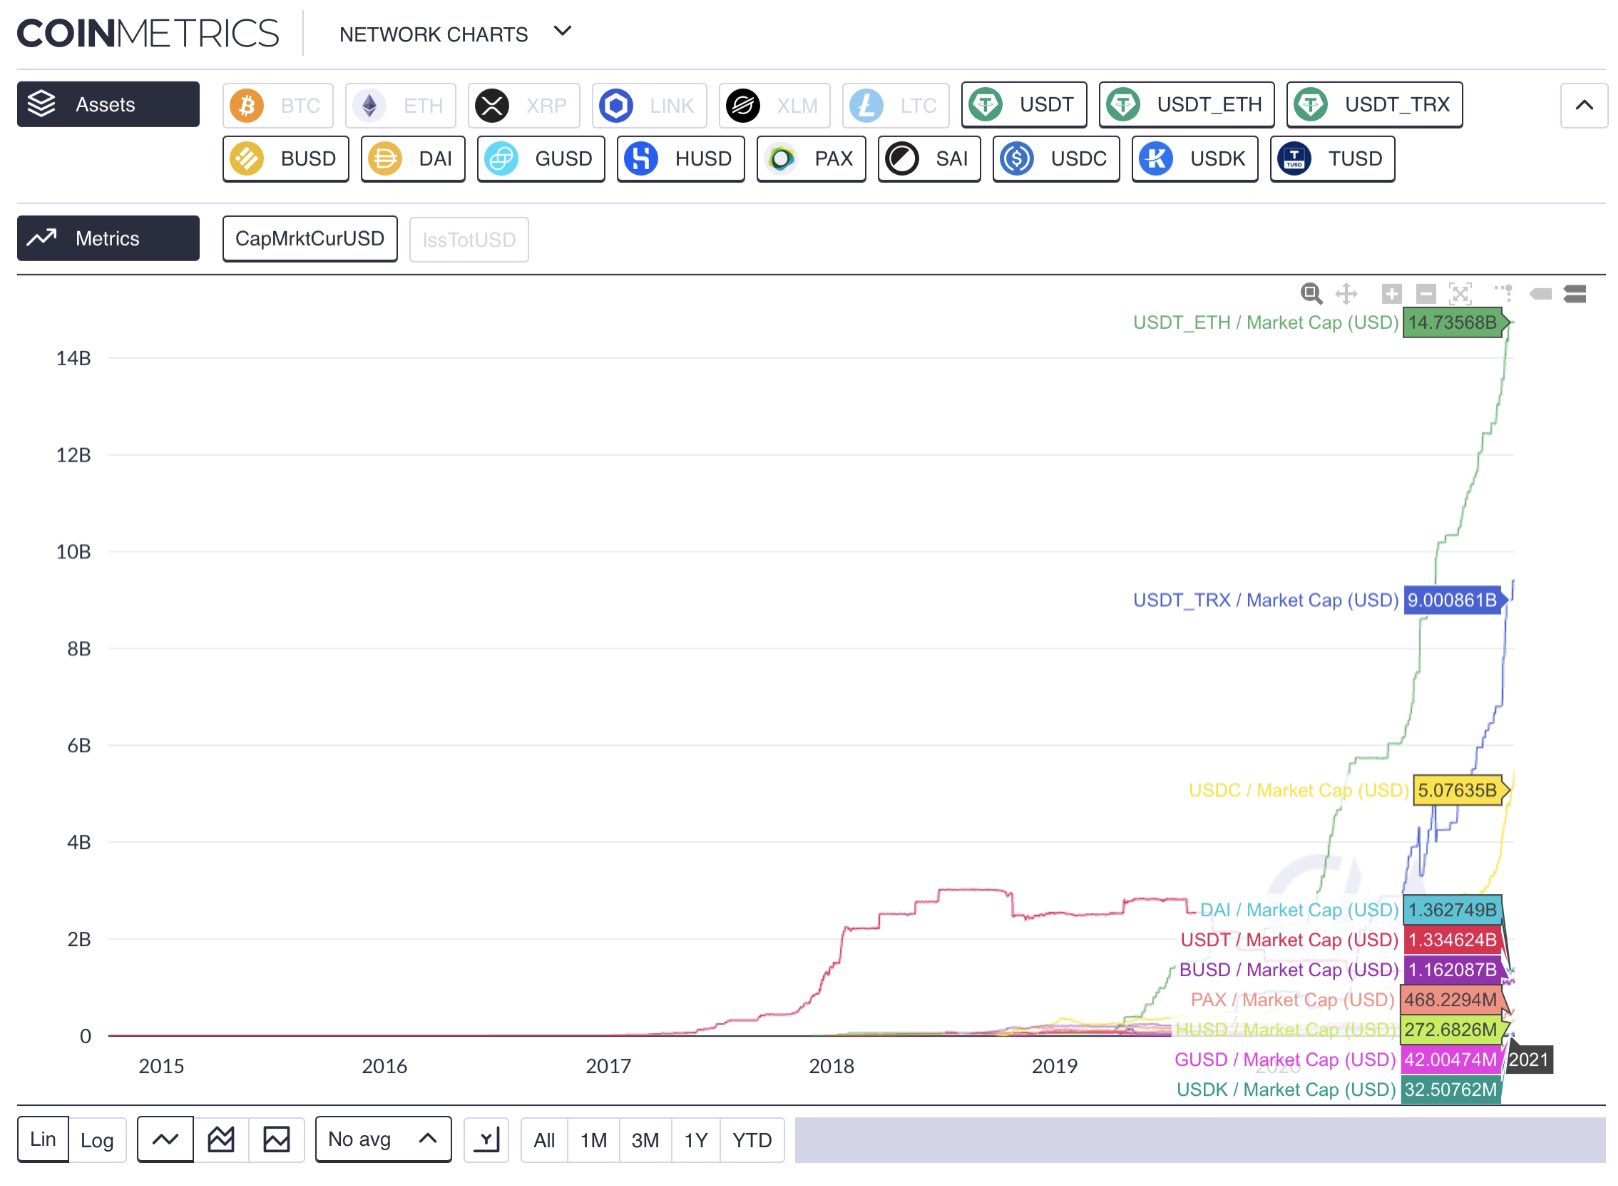This screenshot has width=1618, height=1186.
Task: Click the USDT_TRX 9.000861B value tag
Action: (1454, 600)
